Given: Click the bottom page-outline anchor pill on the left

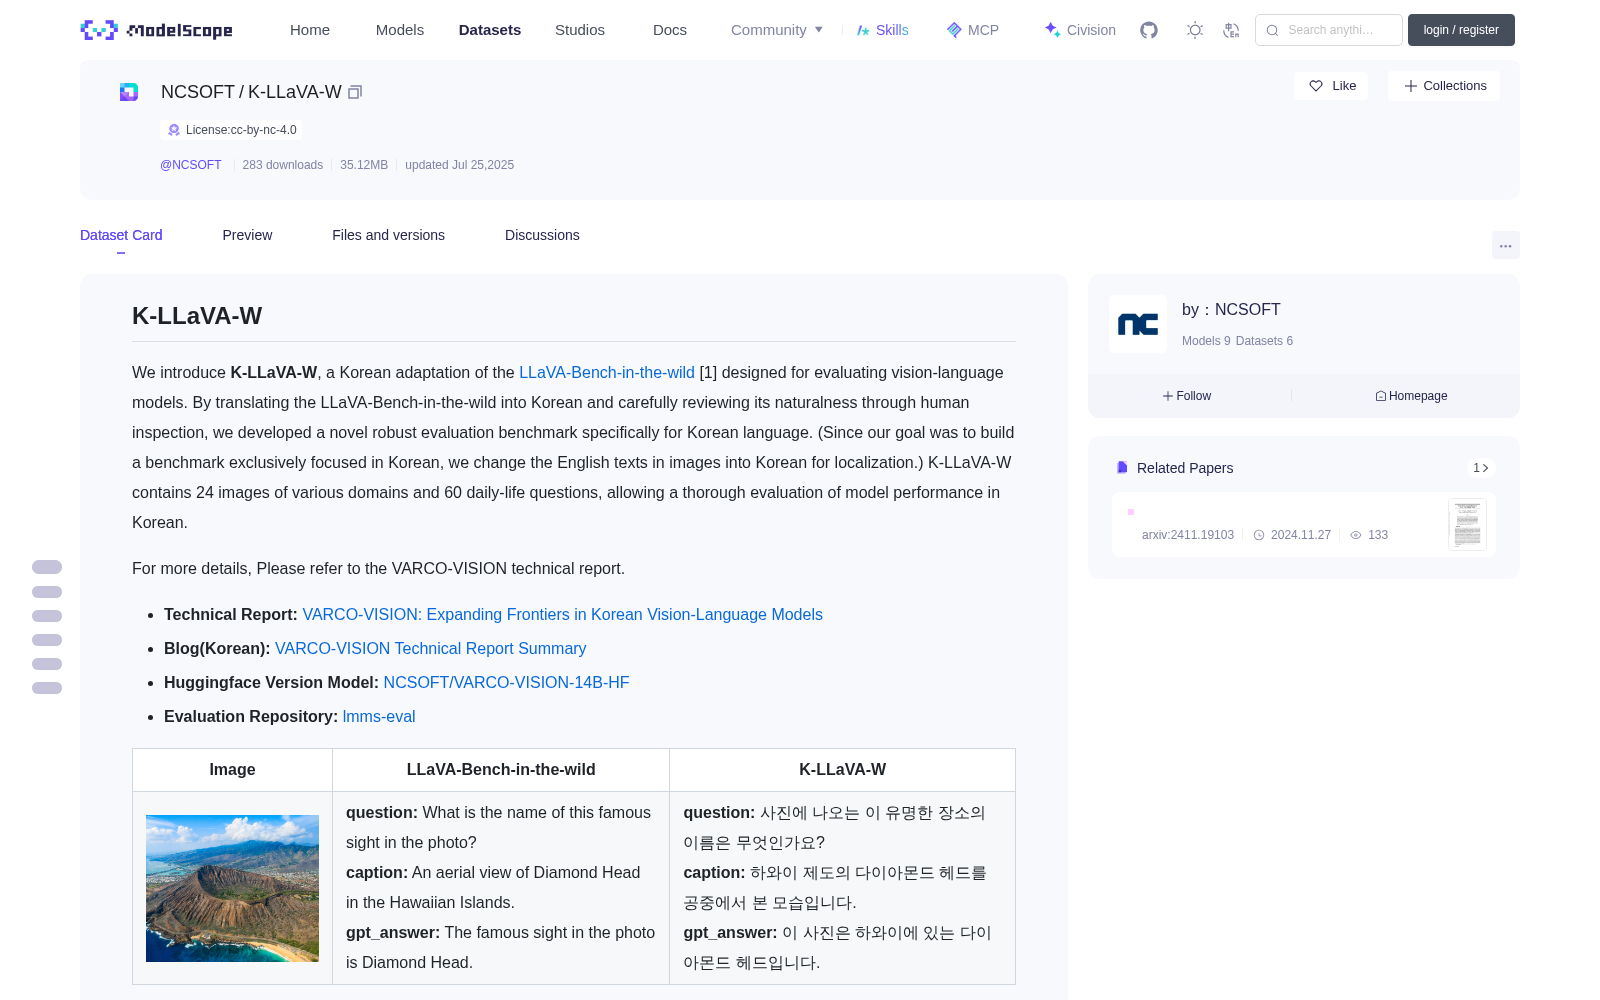Looking at the screenshot, I should 47,688.
